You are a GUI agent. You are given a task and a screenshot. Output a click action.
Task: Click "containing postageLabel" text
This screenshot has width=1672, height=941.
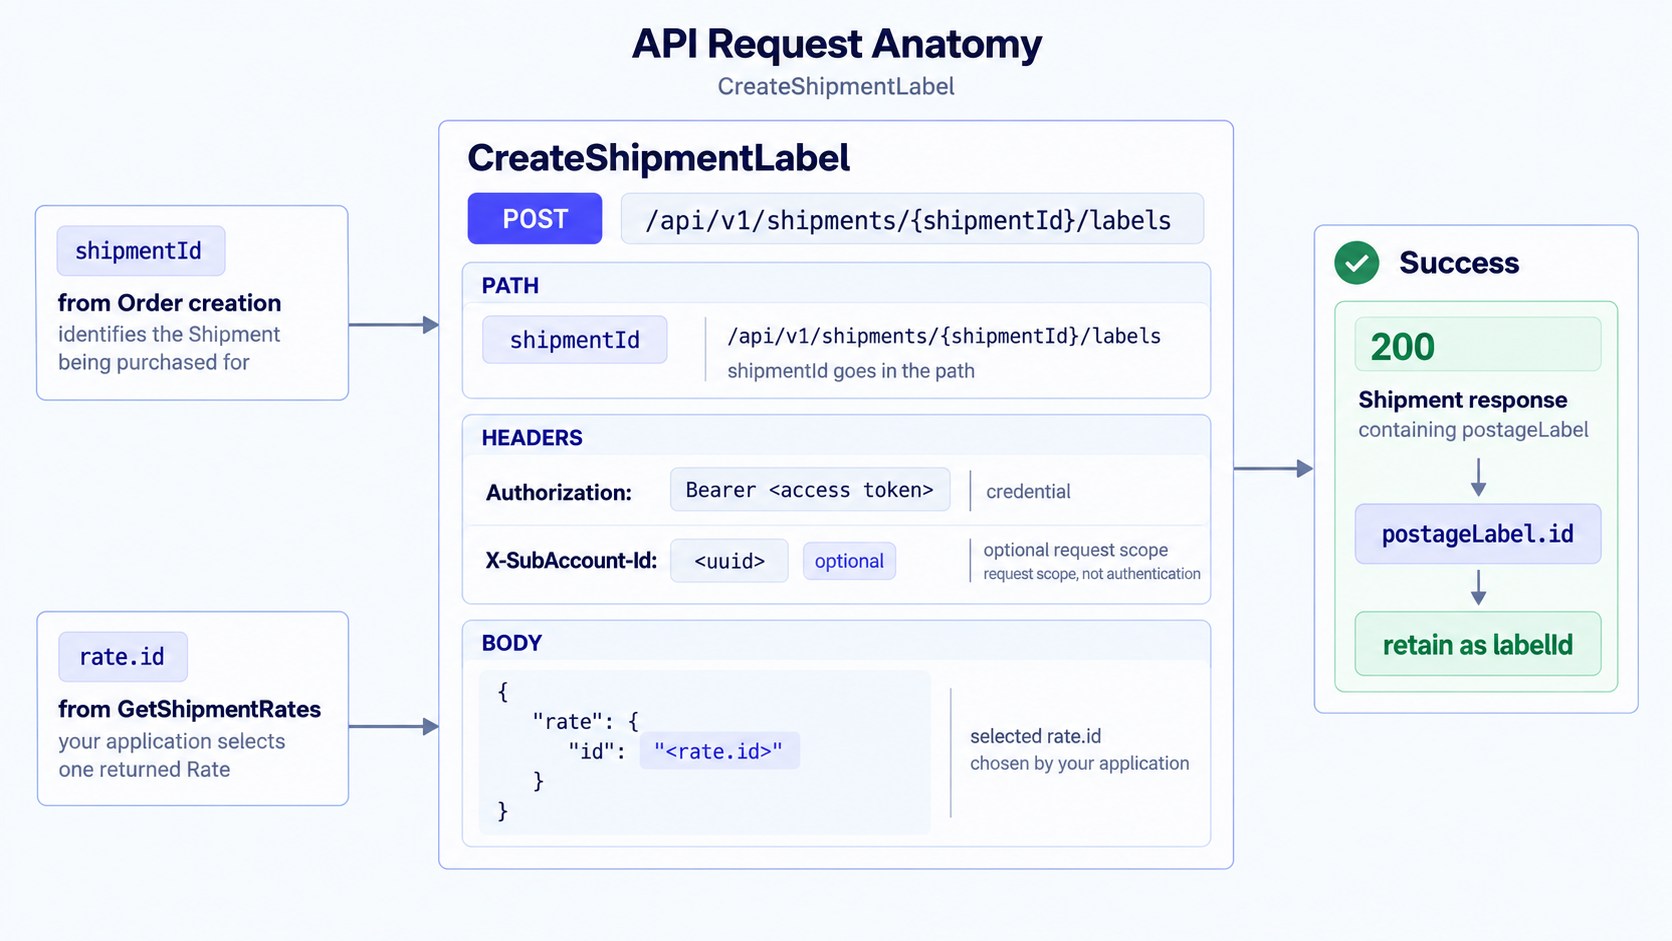tap(1473, 430)
